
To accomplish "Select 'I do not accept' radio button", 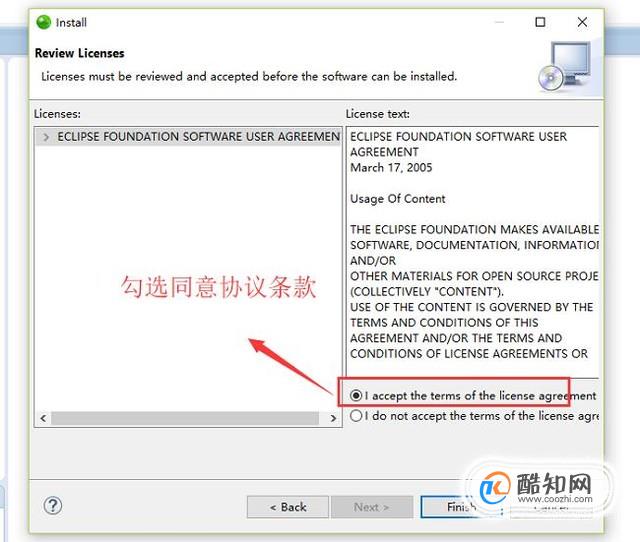I will [x=356, y=415].
